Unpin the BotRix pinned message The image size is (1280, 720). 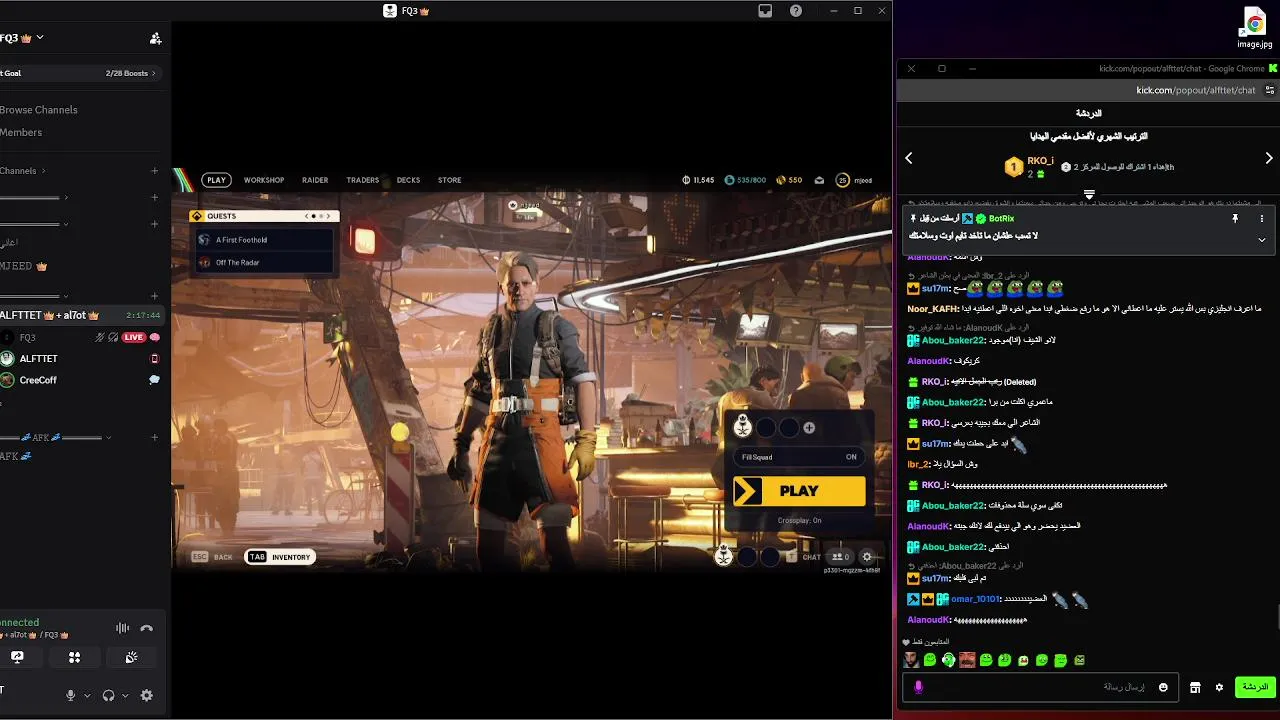pos(1235,218)
